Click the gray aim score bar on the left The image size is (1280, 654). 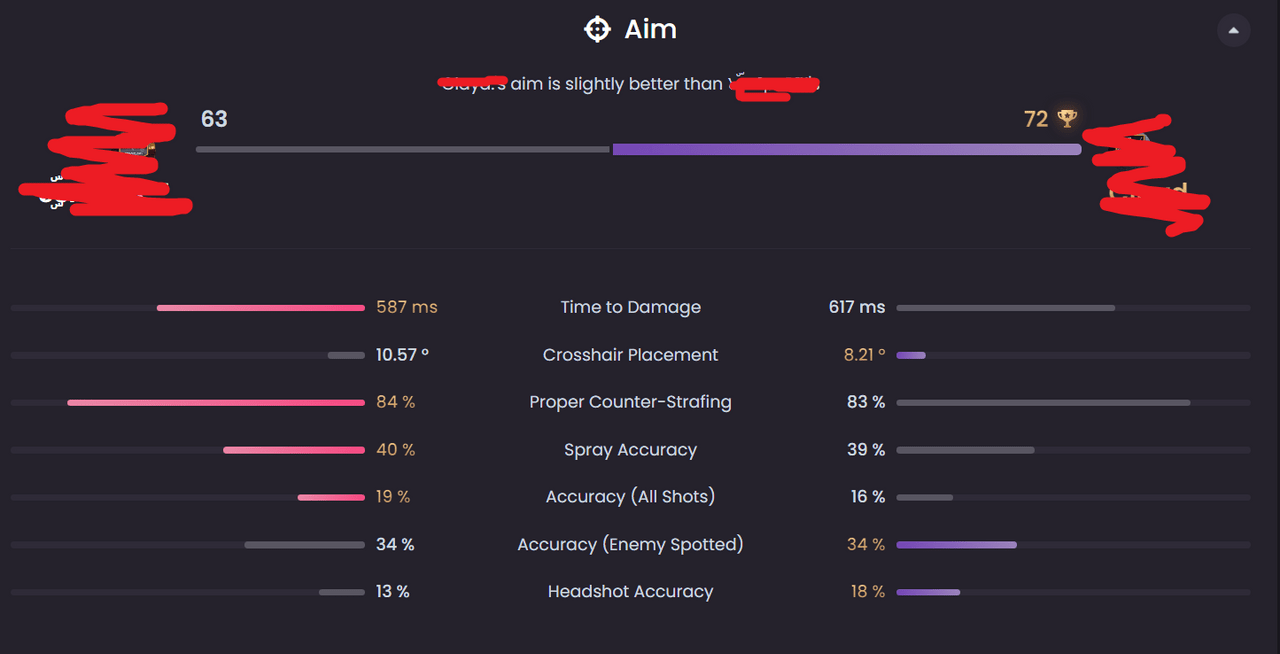click(402, 150)
